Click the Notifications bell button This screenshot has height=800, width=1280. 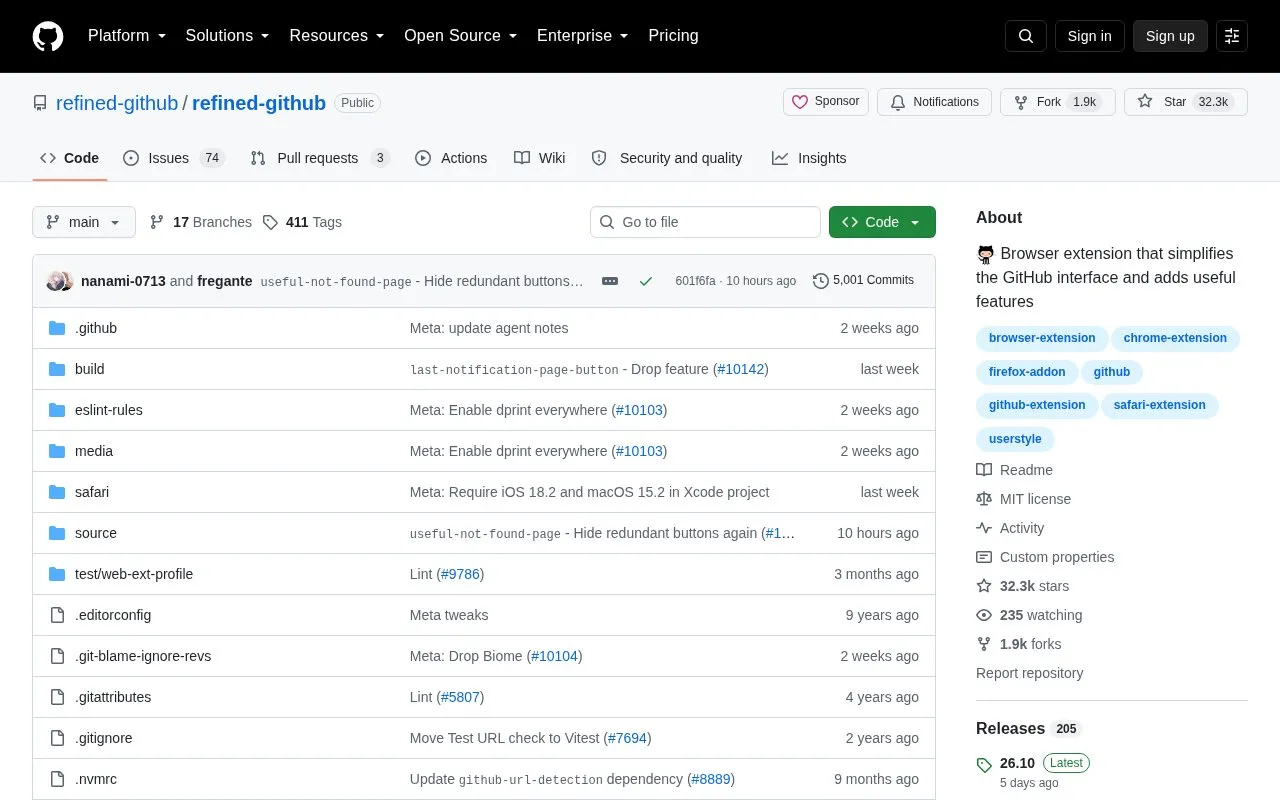point(934,102)
